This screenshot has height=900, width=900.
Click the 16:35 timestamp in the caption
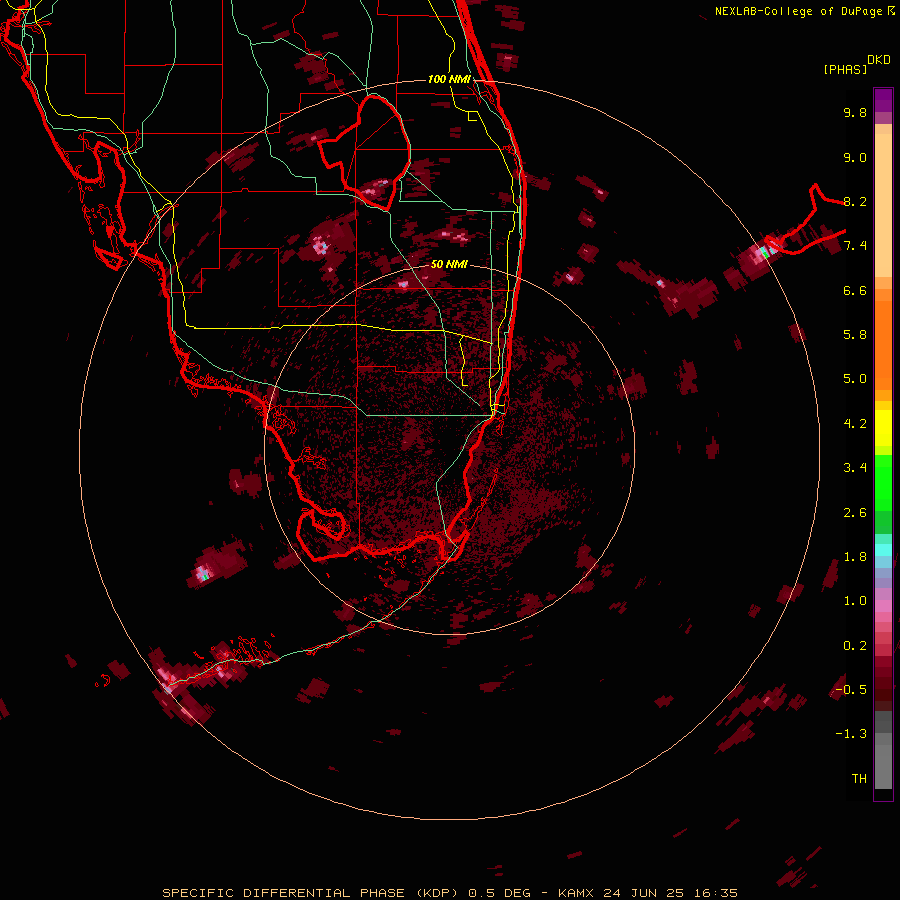(715, 893)
